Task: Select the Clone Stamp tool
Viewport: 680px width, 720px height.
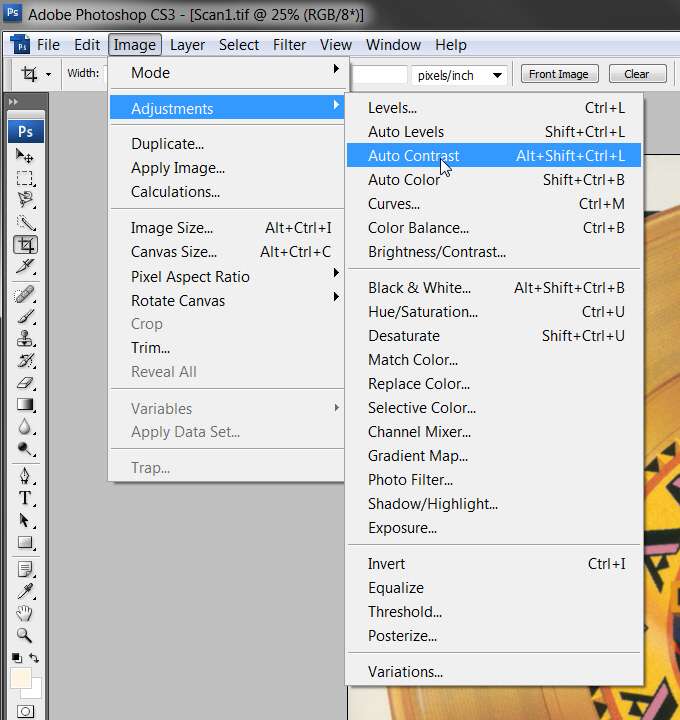Action: [25, 339]
